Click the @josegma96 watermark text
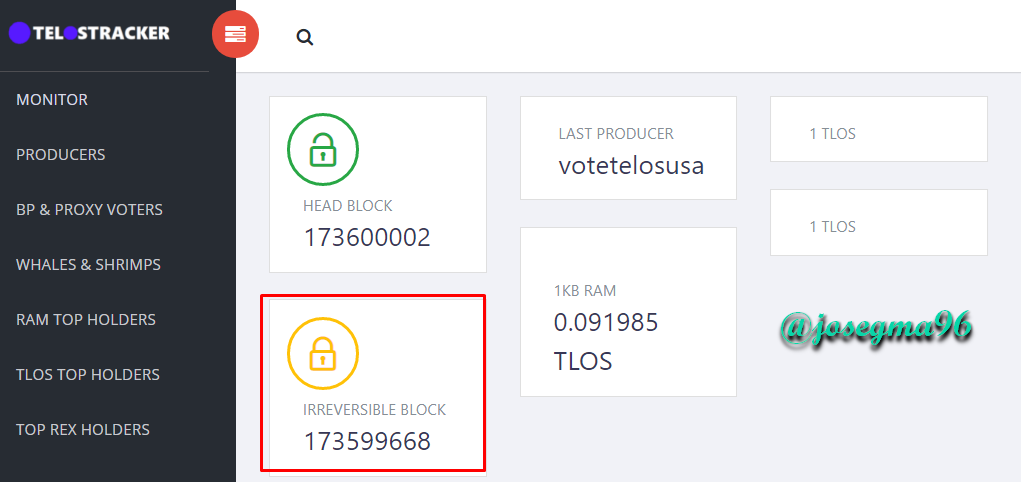 tap(878, 328)
